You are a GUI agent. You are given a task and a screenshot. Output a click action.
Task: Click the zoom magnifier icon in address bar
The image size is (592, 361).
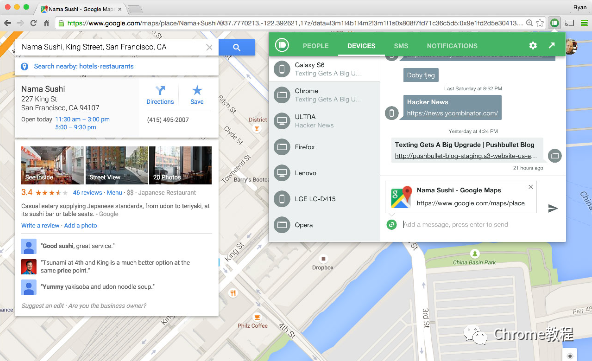pyautogui.click(x=529, y=23)
